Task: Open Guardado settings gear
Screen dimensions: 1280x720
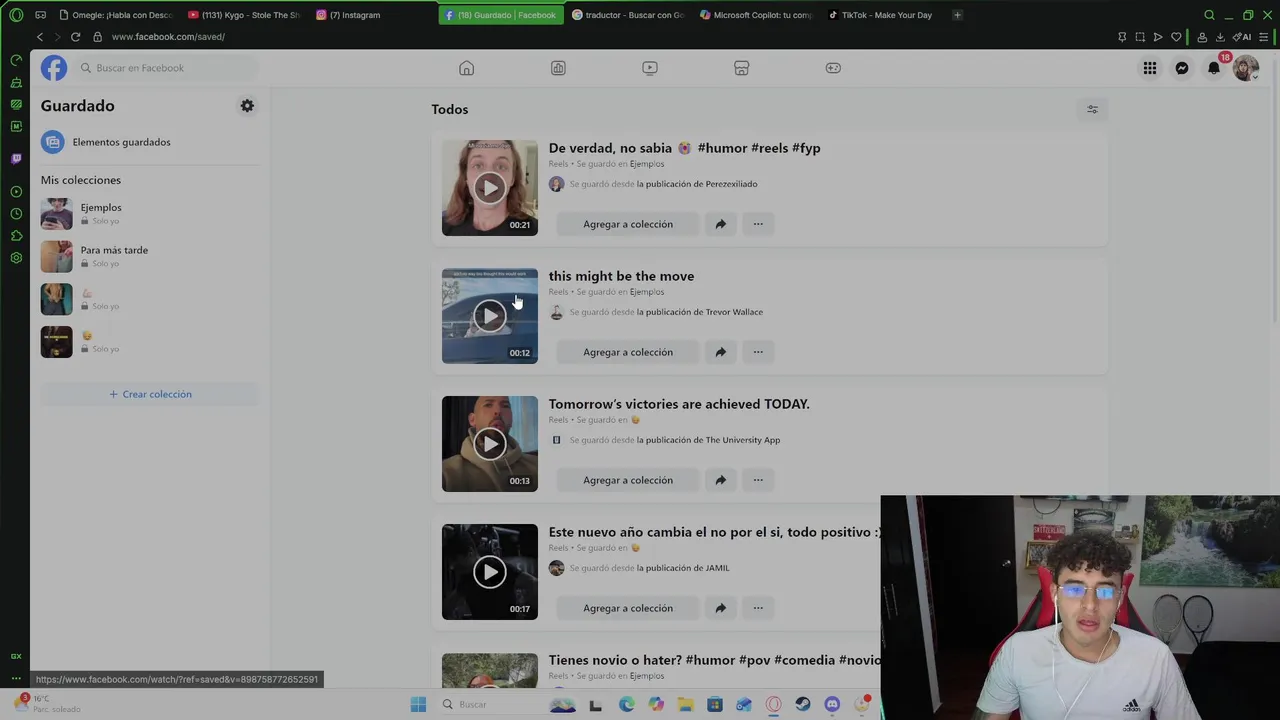Action: tap(247, 106)
